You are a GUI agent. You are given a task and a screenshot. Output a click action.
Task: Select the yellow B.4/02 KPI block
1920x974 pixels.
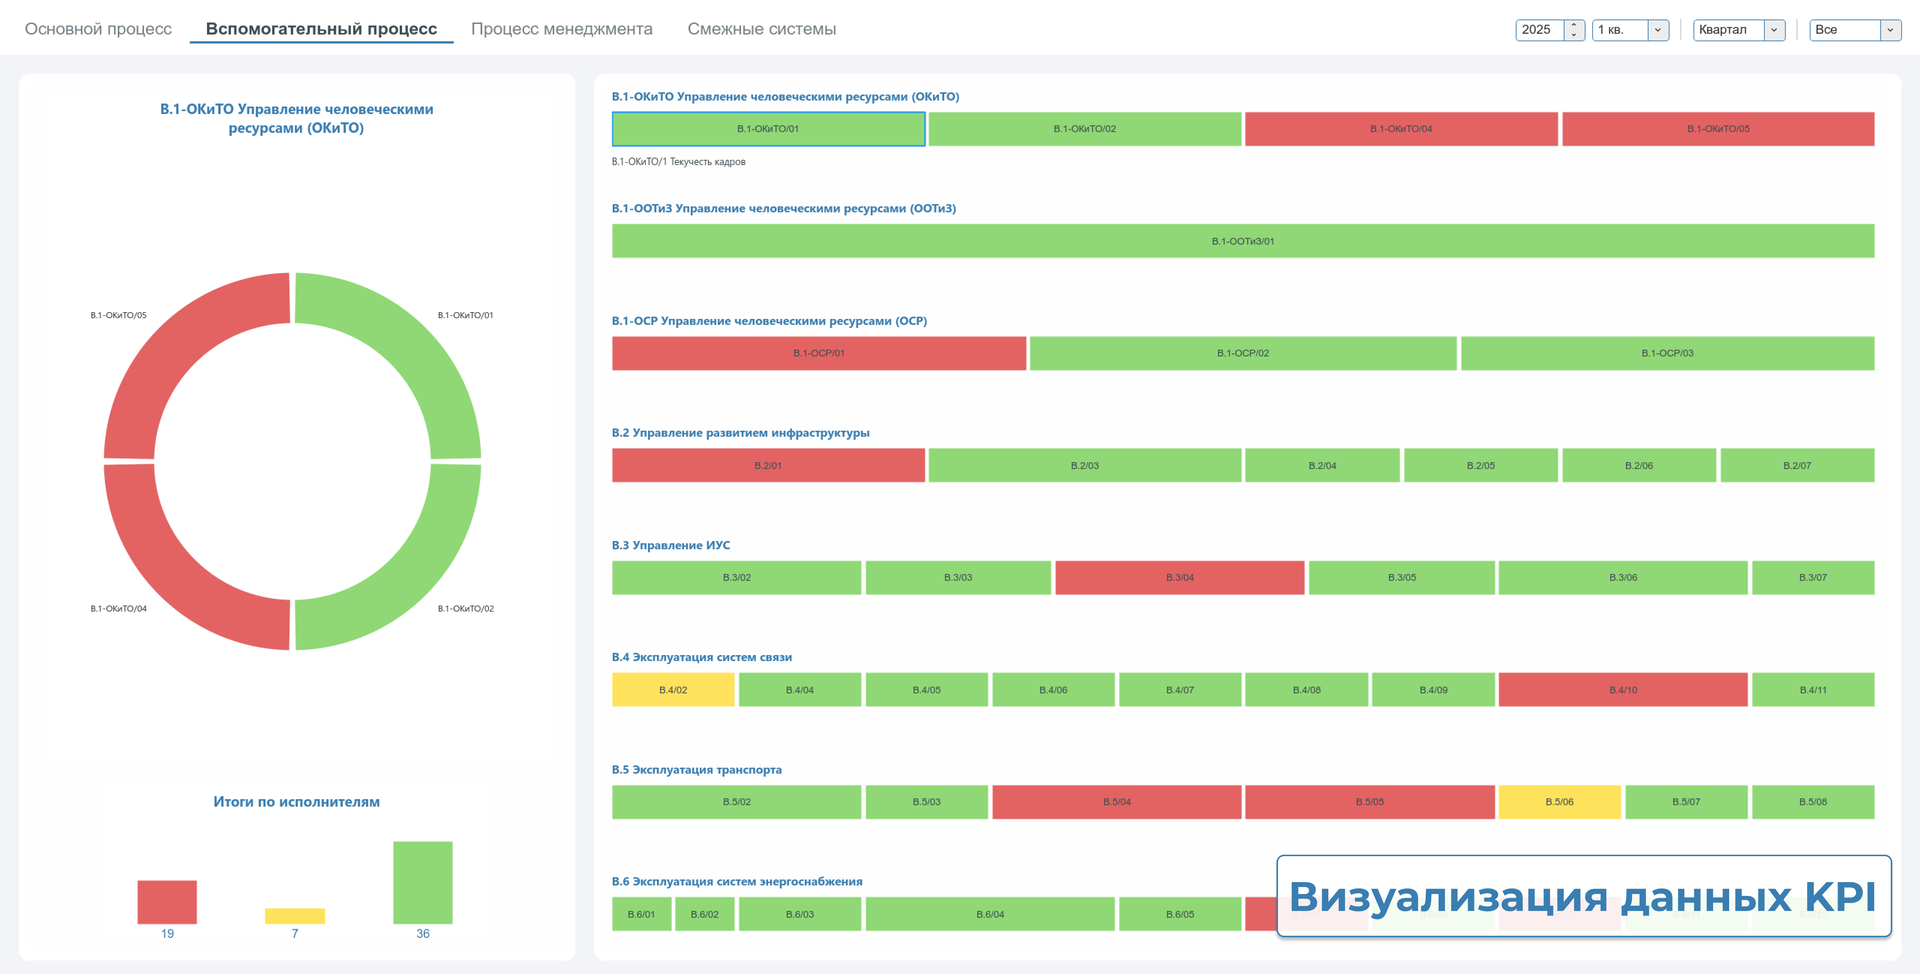[x=673, y=690]
